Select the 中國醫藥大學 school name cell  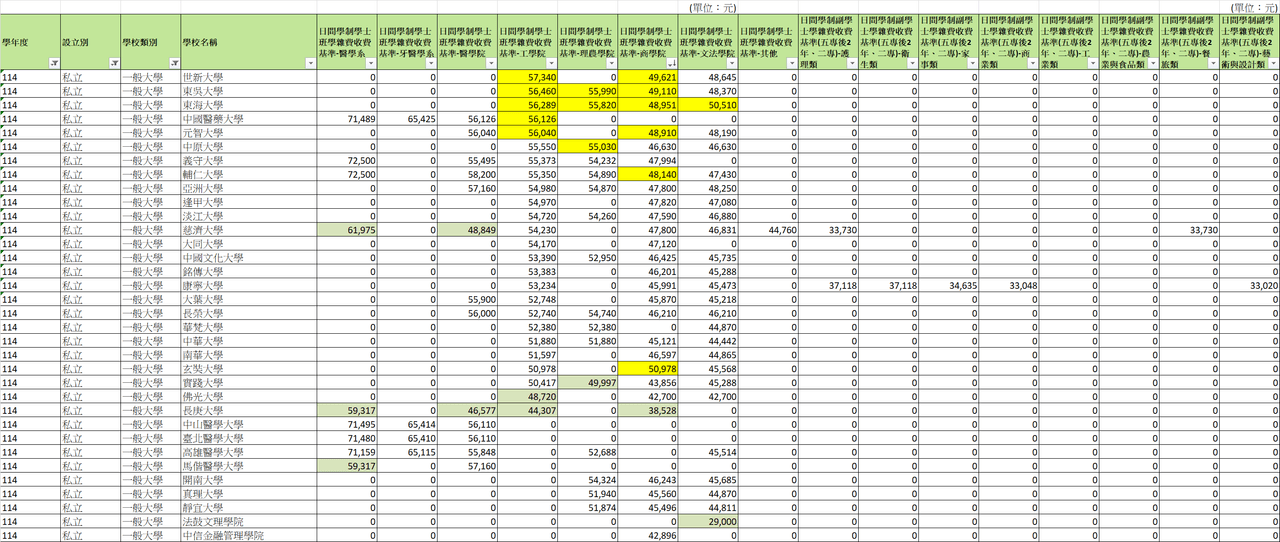coord(249,119)
